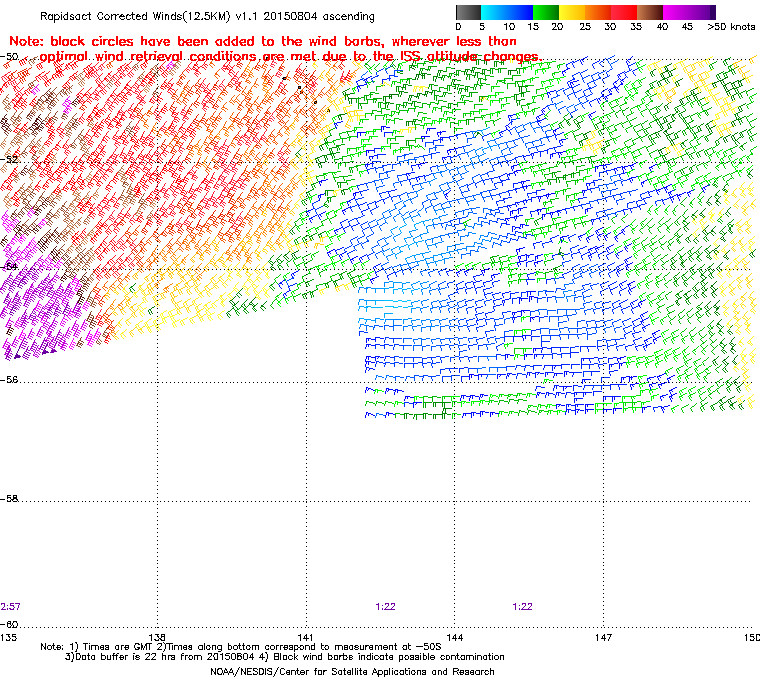Click the 2:57 pass time label
Viewport: 760px width, 688px height.
point(10,607)
